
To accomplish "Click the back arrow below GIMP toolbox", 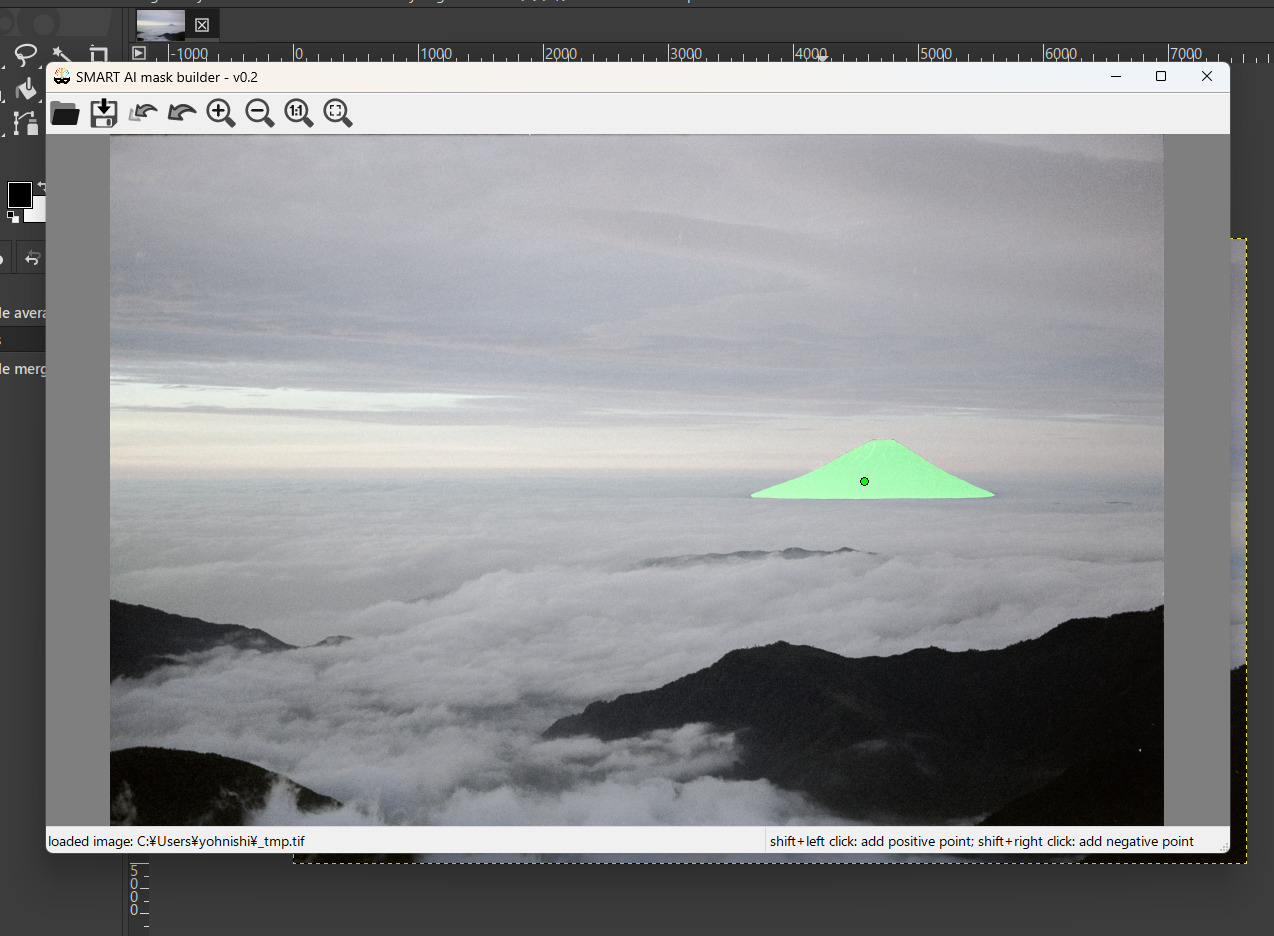I will click(x=32, y=258).
